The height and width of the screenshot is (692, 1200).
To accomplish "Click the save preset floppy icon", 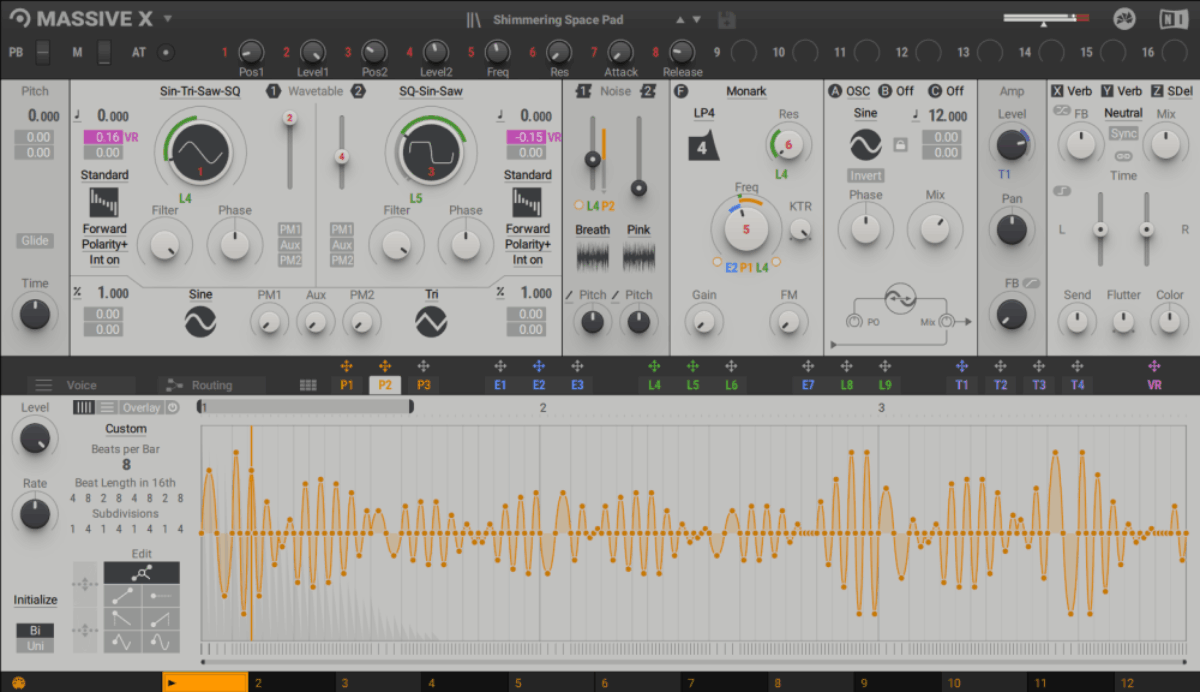I will (x=727, y=20).
